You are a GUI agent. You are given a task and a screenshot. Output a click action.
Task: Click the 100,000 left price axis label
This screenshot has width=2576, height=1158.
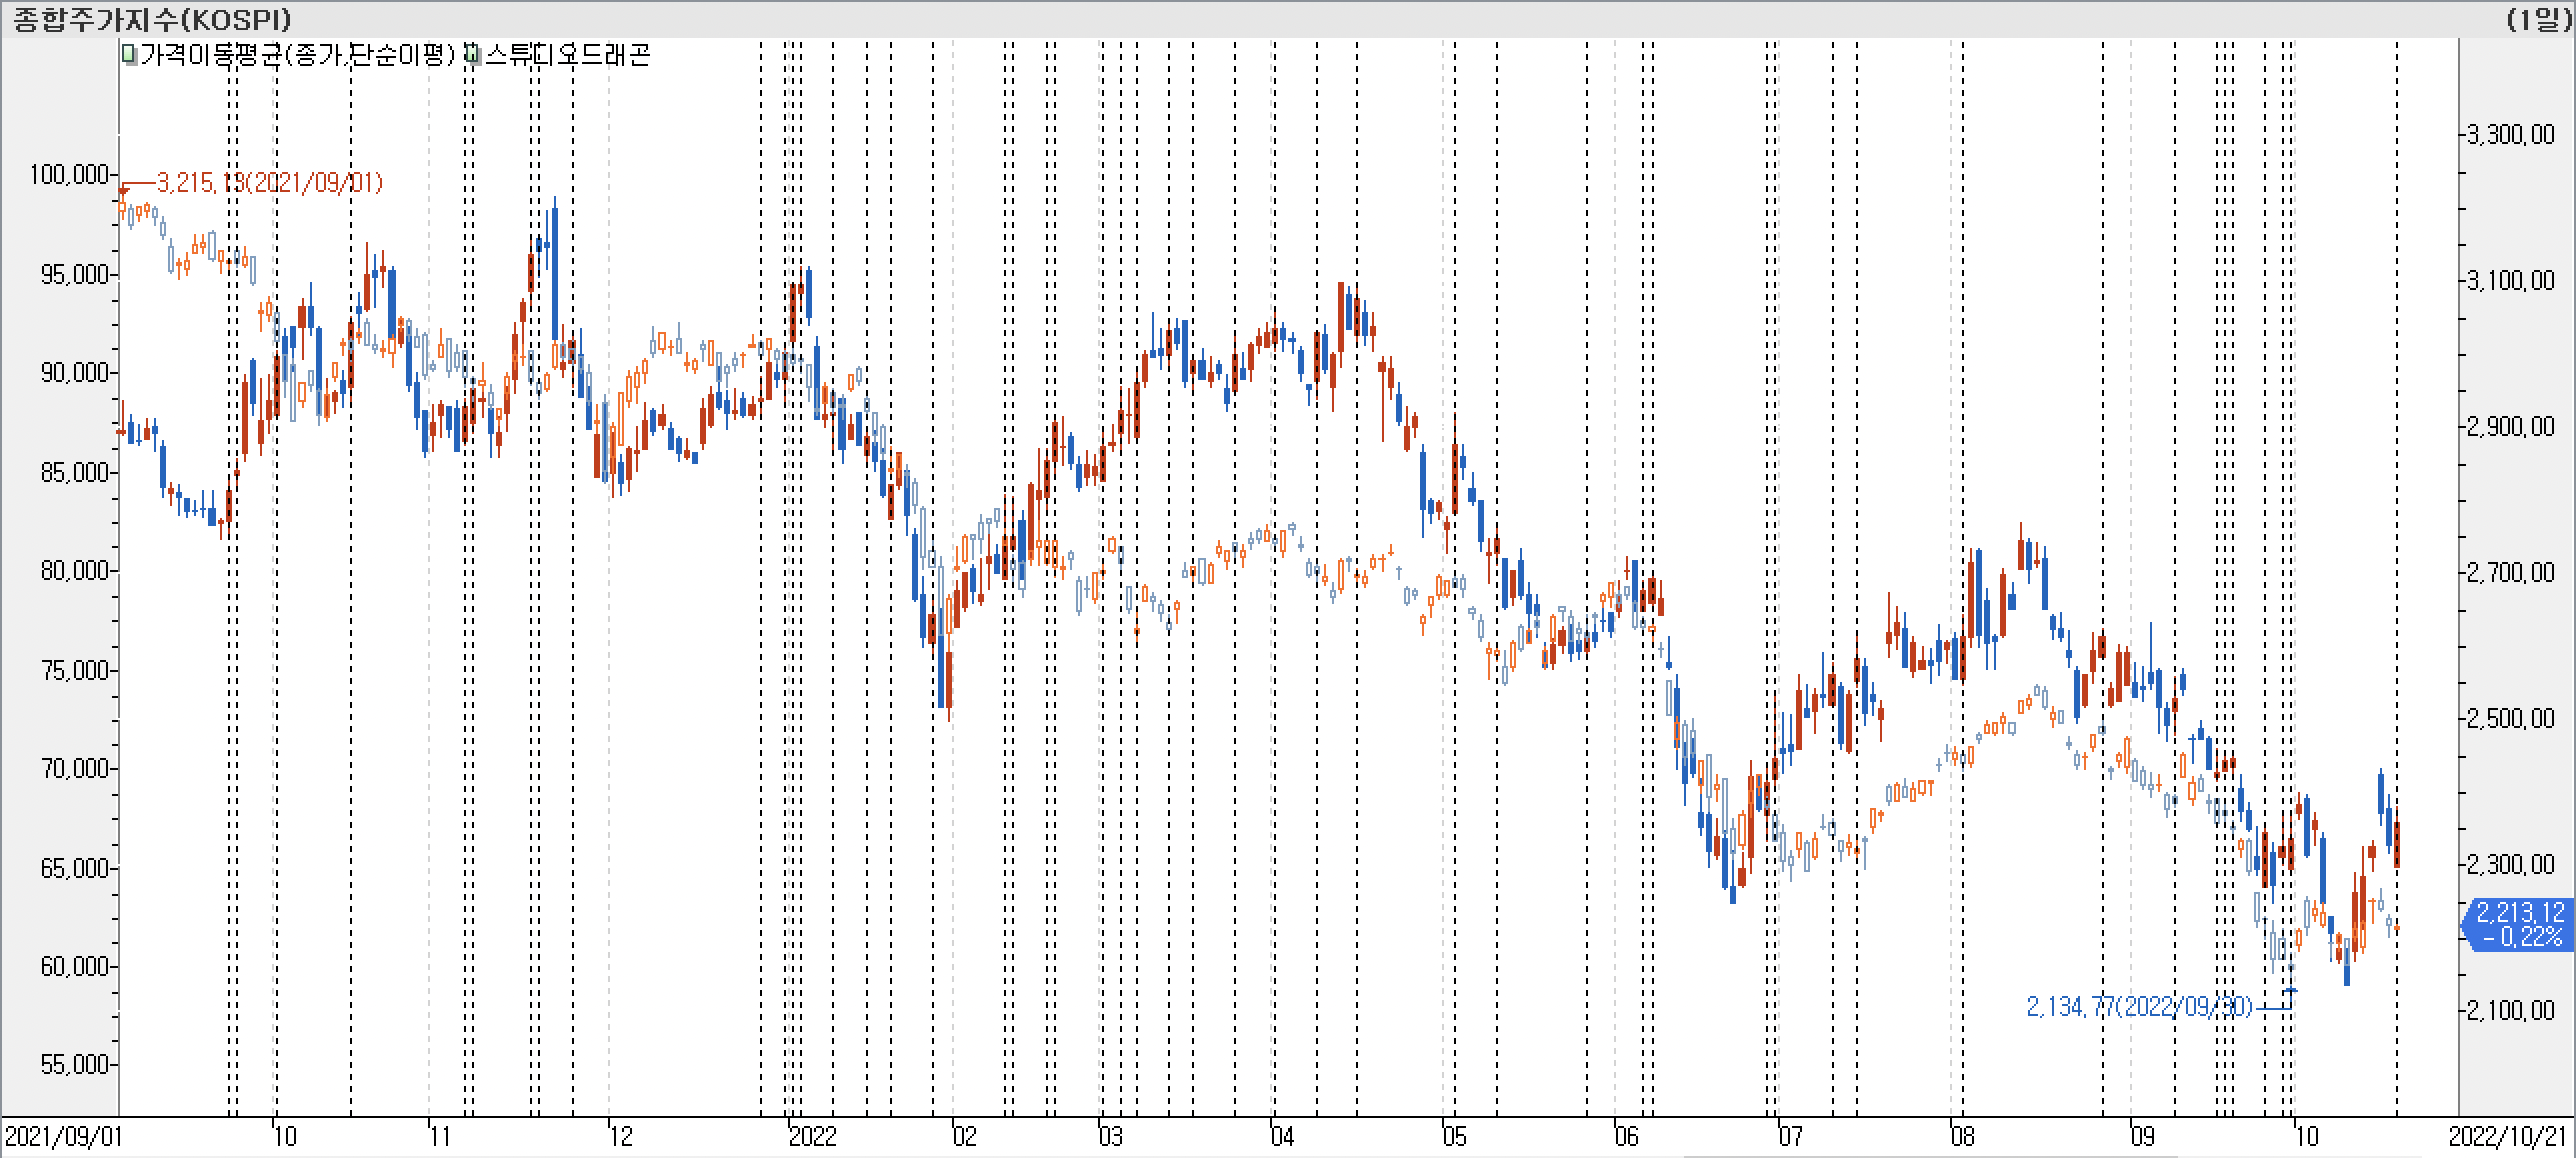pyautogui.click(x=68, y=175)
